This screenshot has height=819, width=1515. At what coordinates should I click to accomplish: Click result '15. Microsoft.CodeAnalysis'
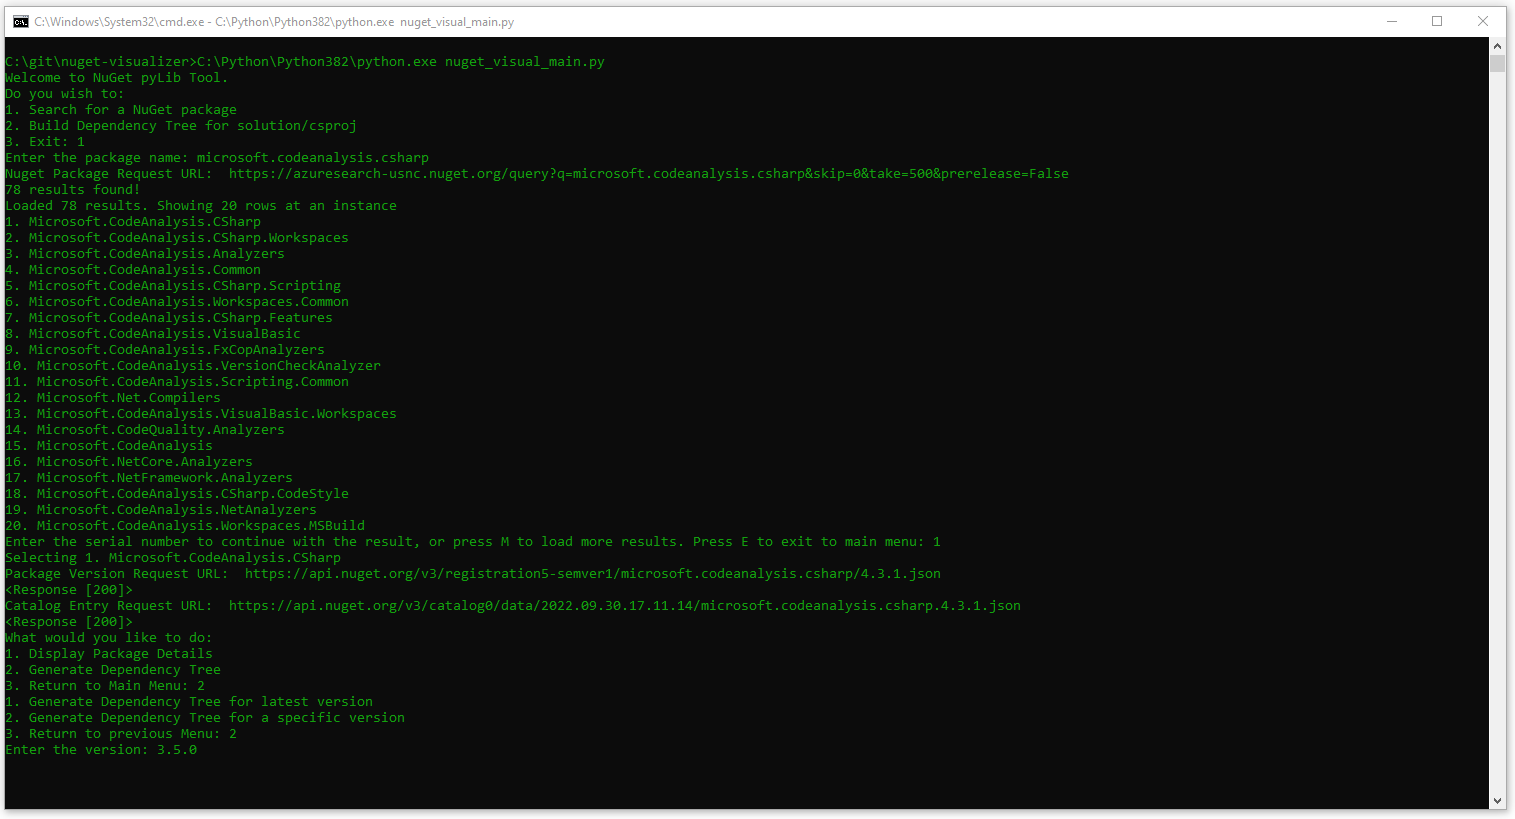[109, 446]
